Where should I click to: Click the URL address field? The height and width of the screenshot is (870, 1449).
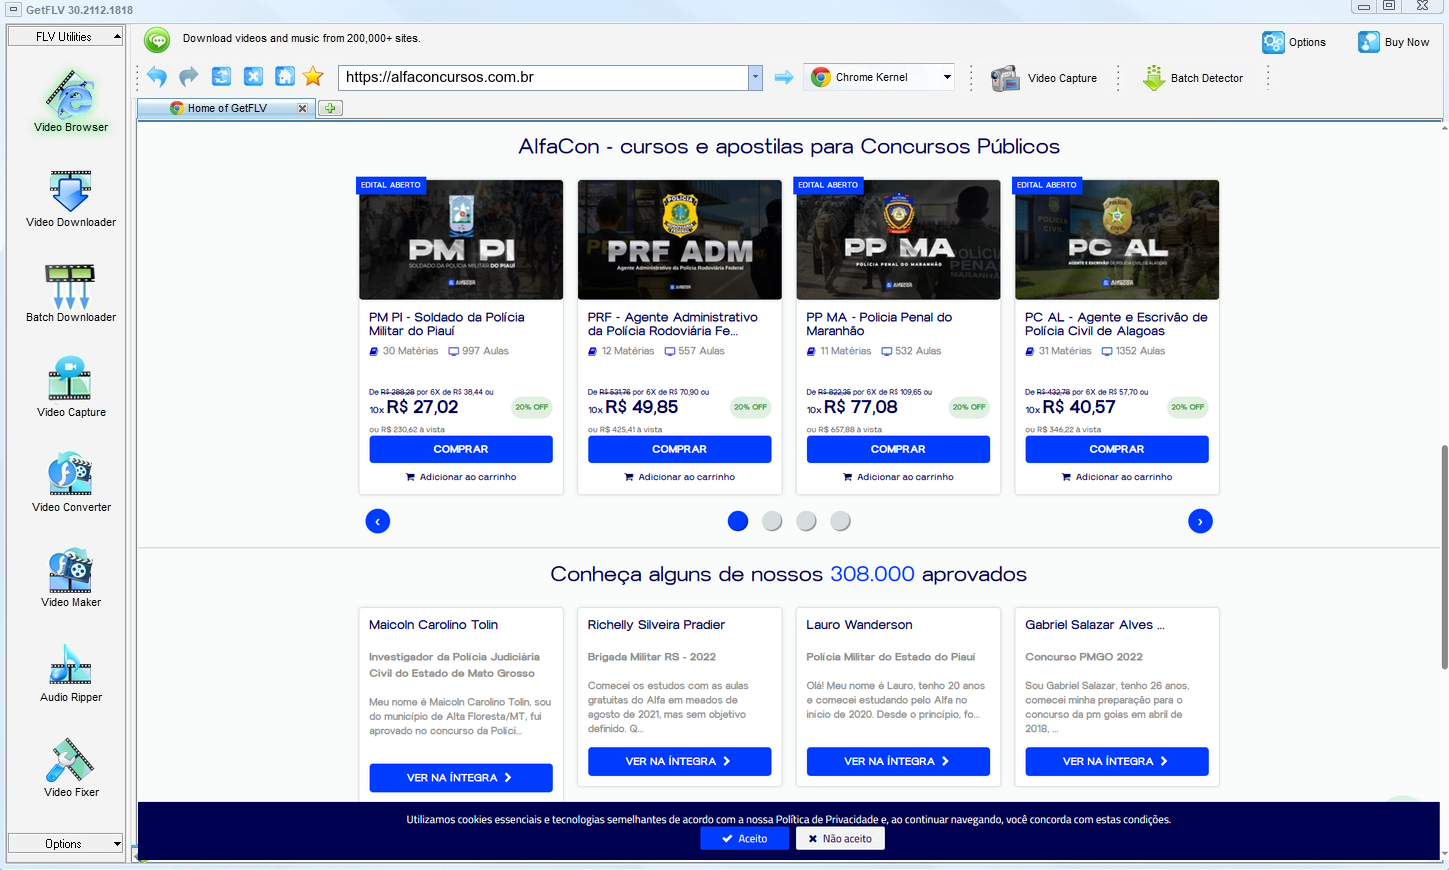[x=544, y=77]
